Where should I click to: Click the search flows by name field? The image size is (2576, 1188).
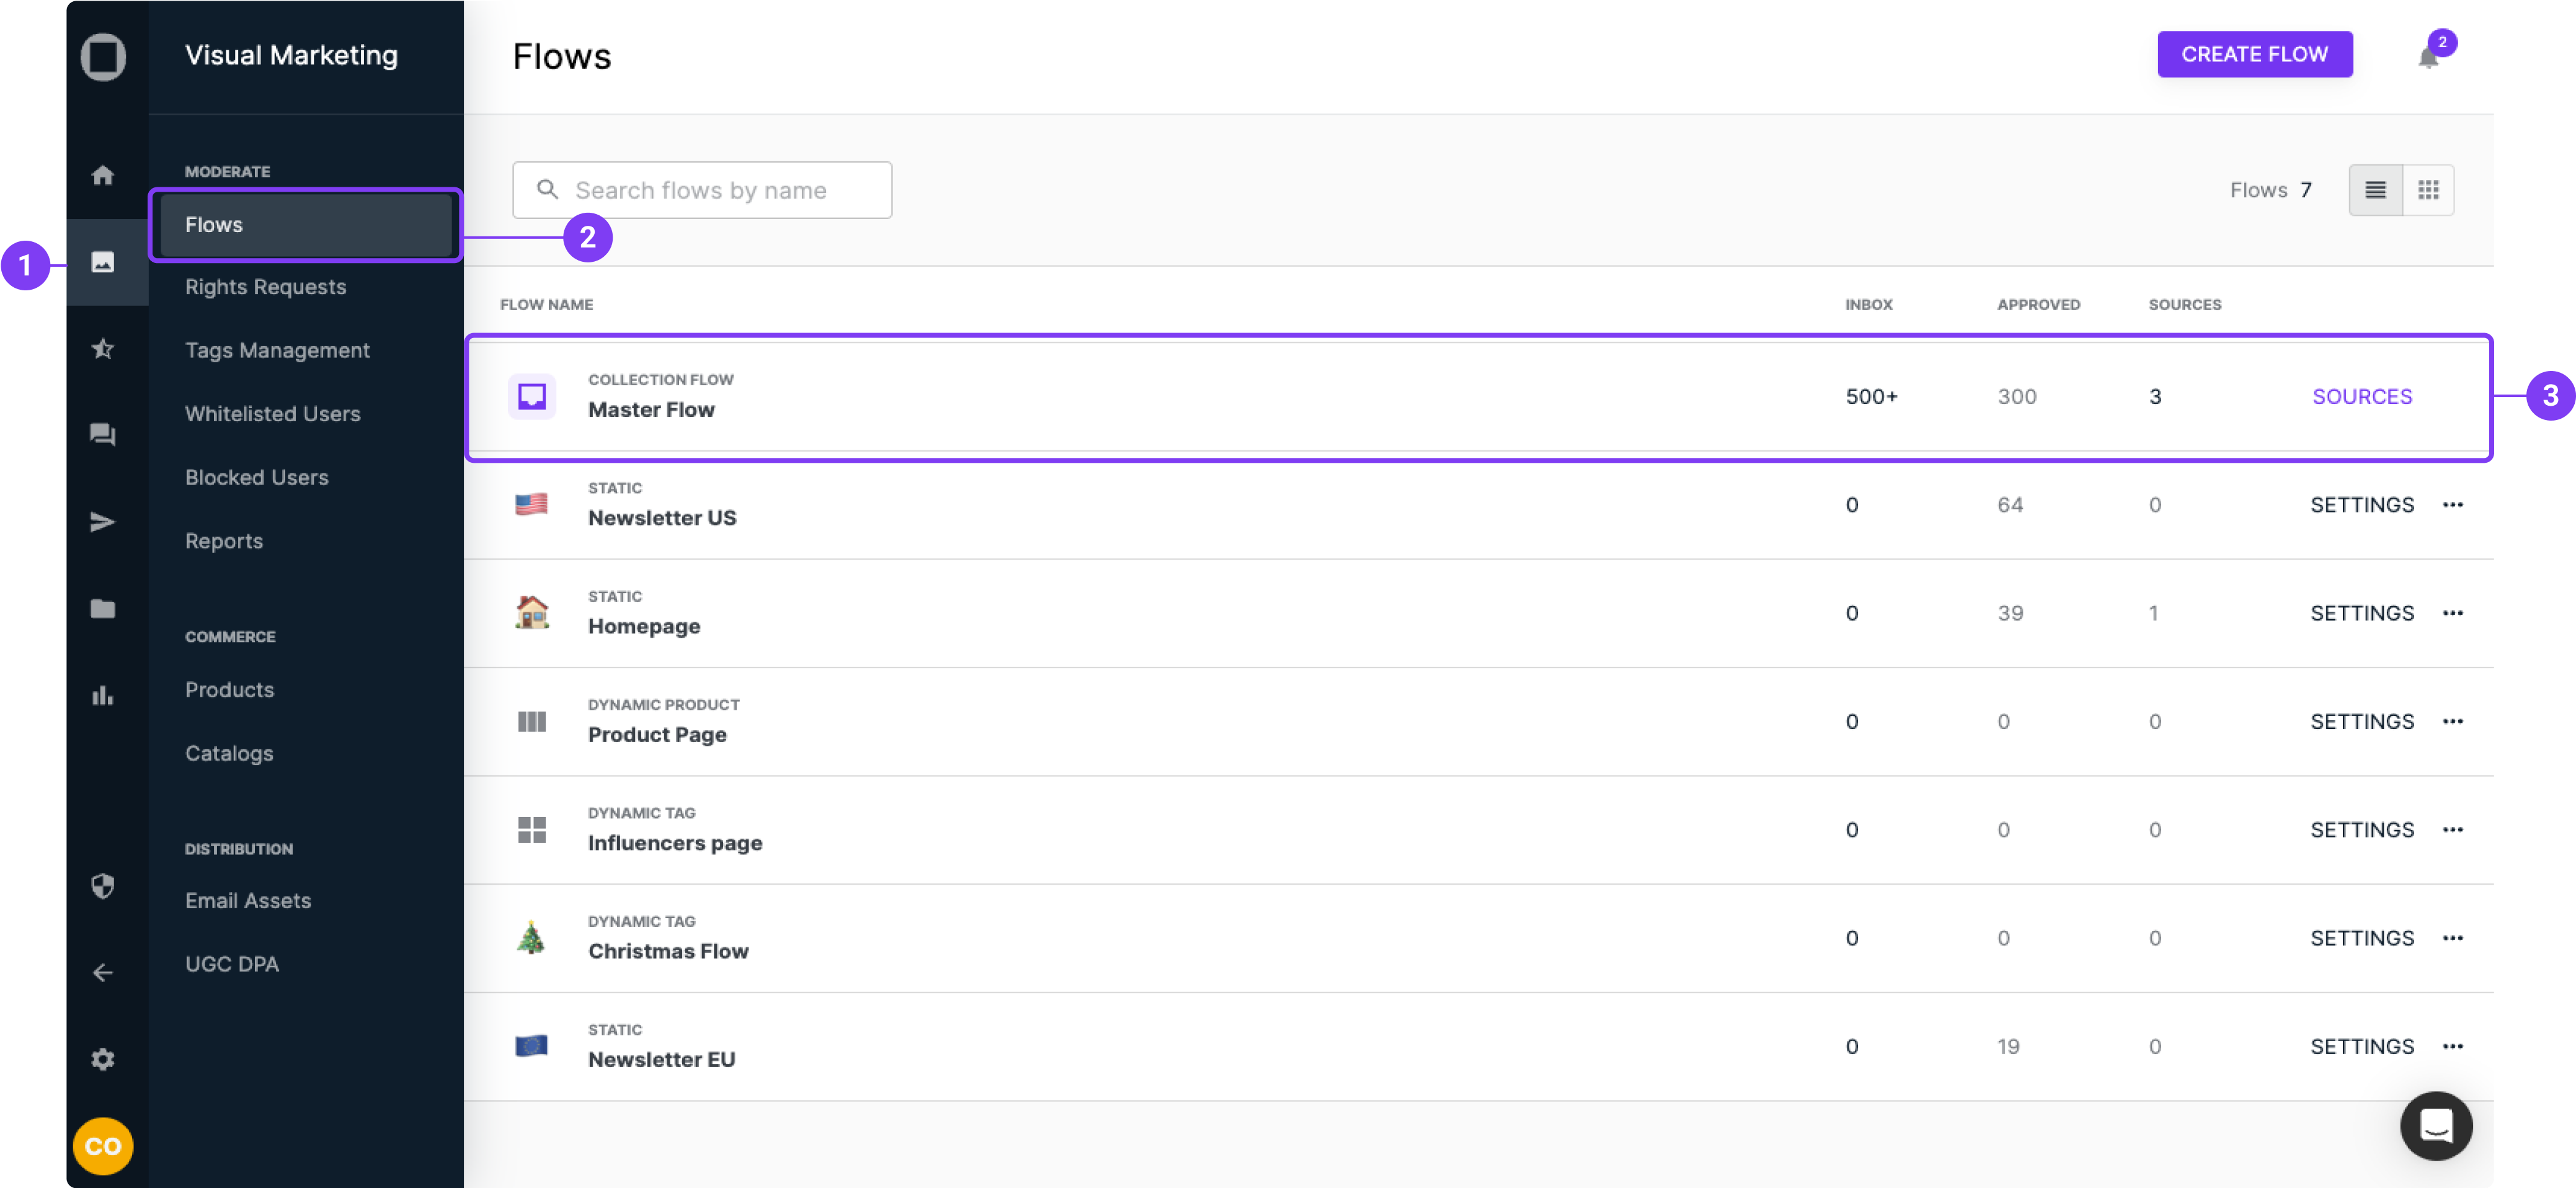(701, 190)
